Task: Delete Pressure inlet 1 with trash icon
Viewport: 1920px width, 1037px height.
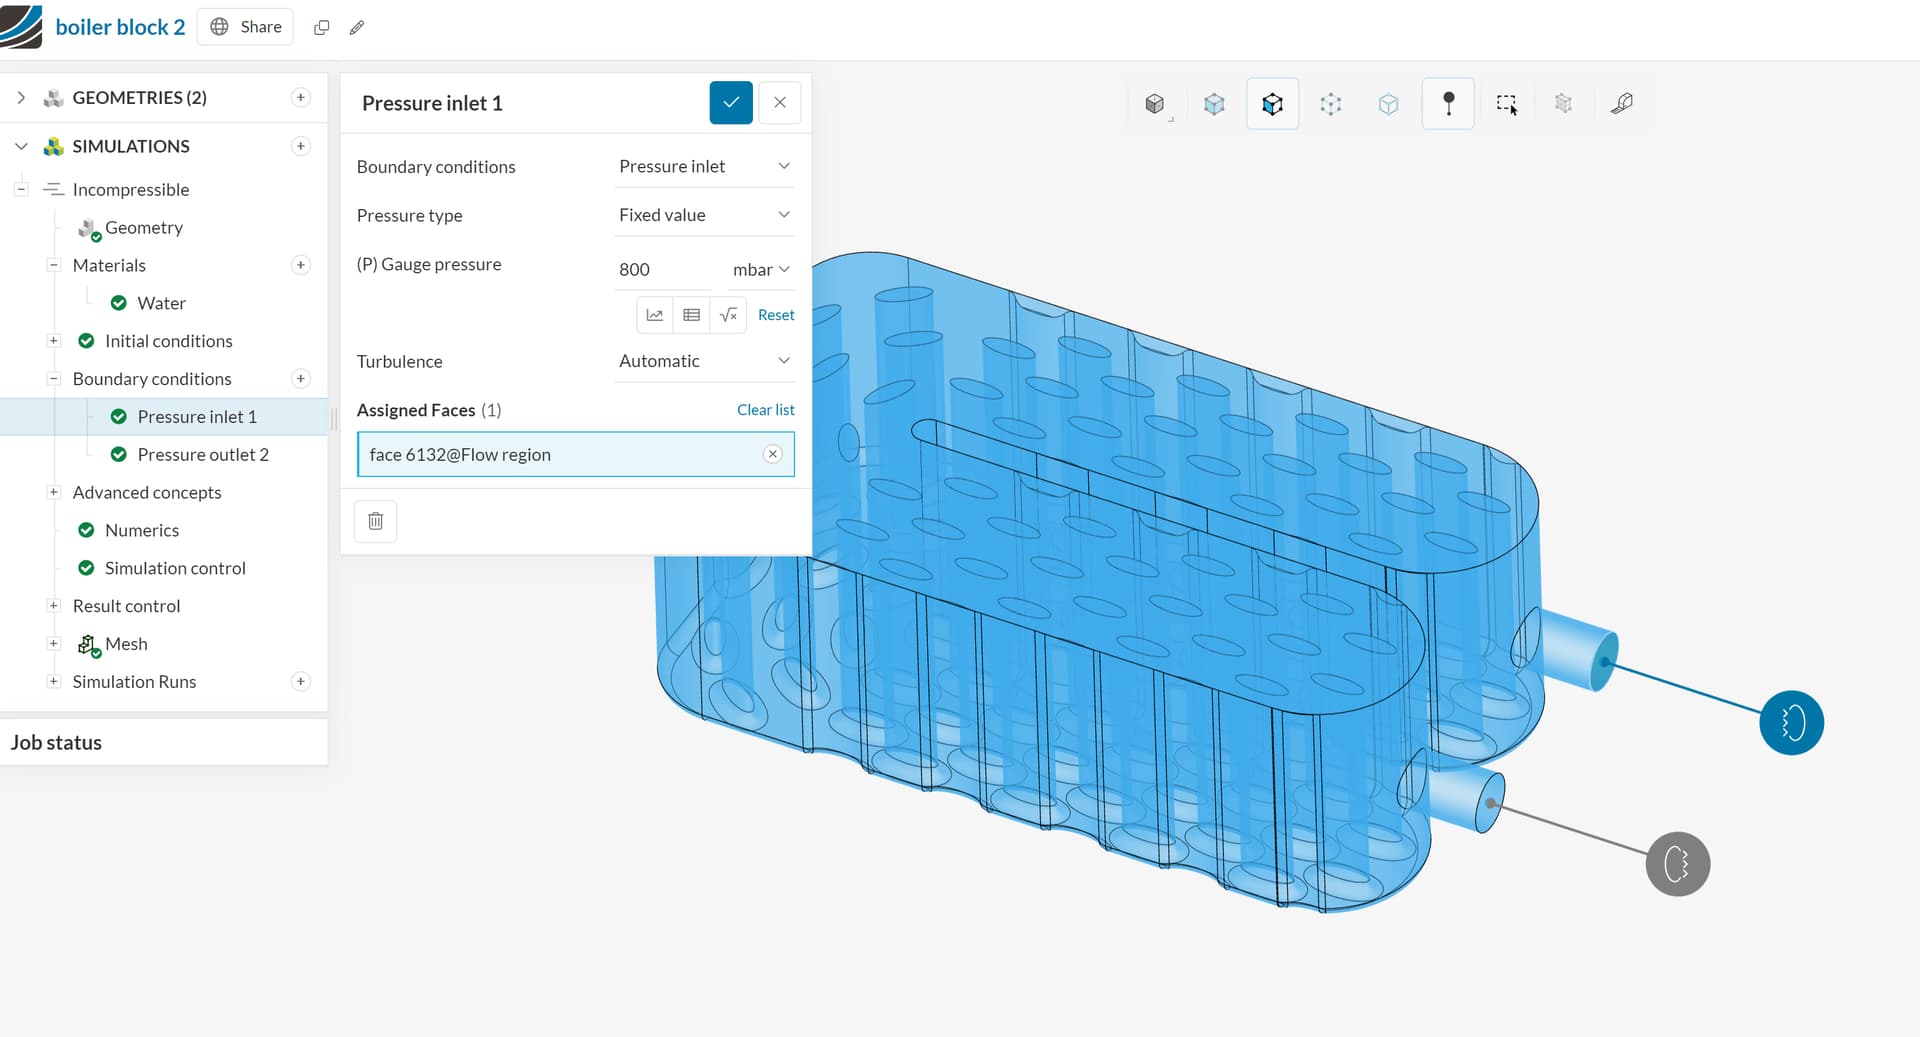Action: pos(375,521)
